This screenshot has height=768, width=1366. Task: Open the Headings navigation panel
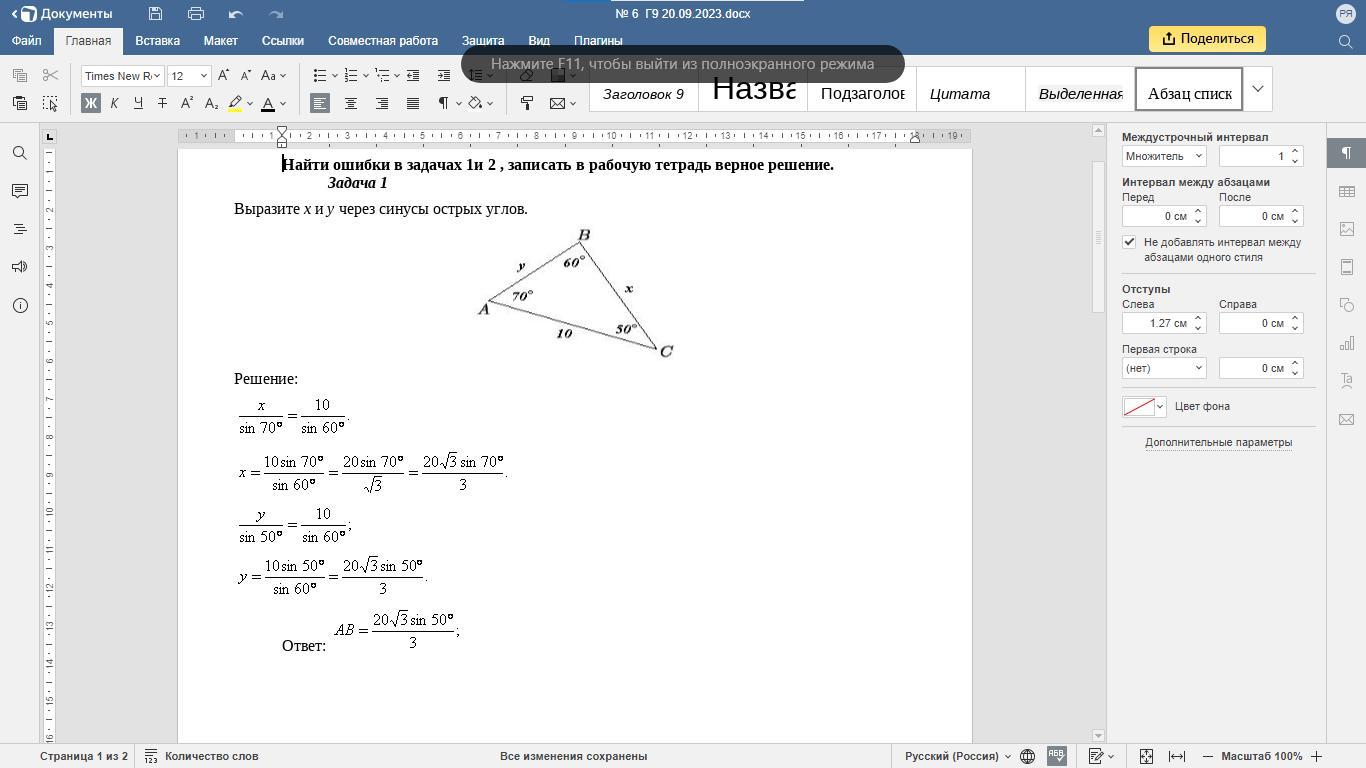[x=20, y=229]
